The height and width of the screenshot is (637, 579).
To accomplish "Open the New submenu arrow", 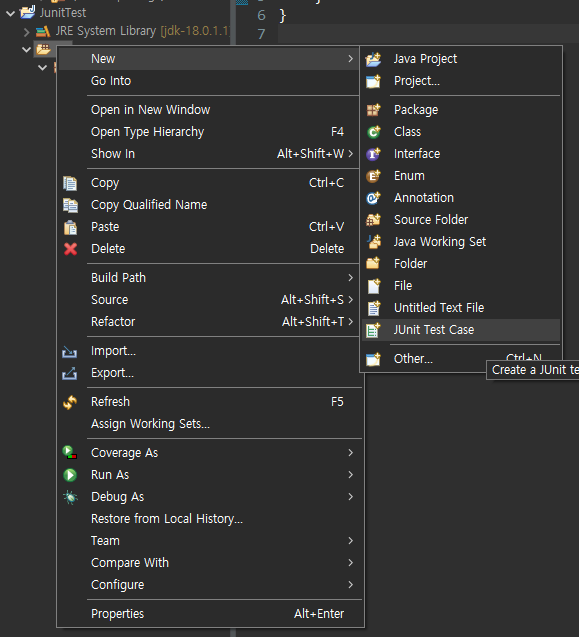I will (350, 59).
